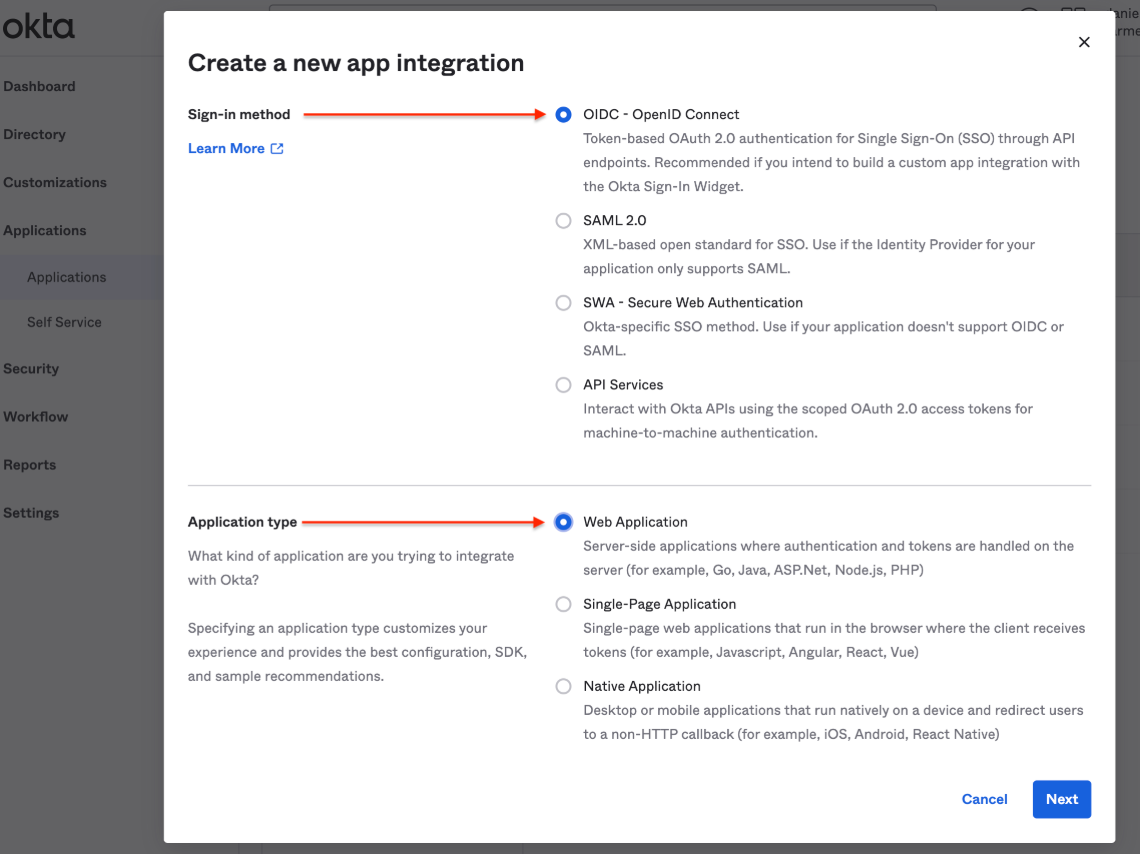Collapse the Applications section in the sidebar
This screenshot has width=1140, height=854.
pos(44,230)
